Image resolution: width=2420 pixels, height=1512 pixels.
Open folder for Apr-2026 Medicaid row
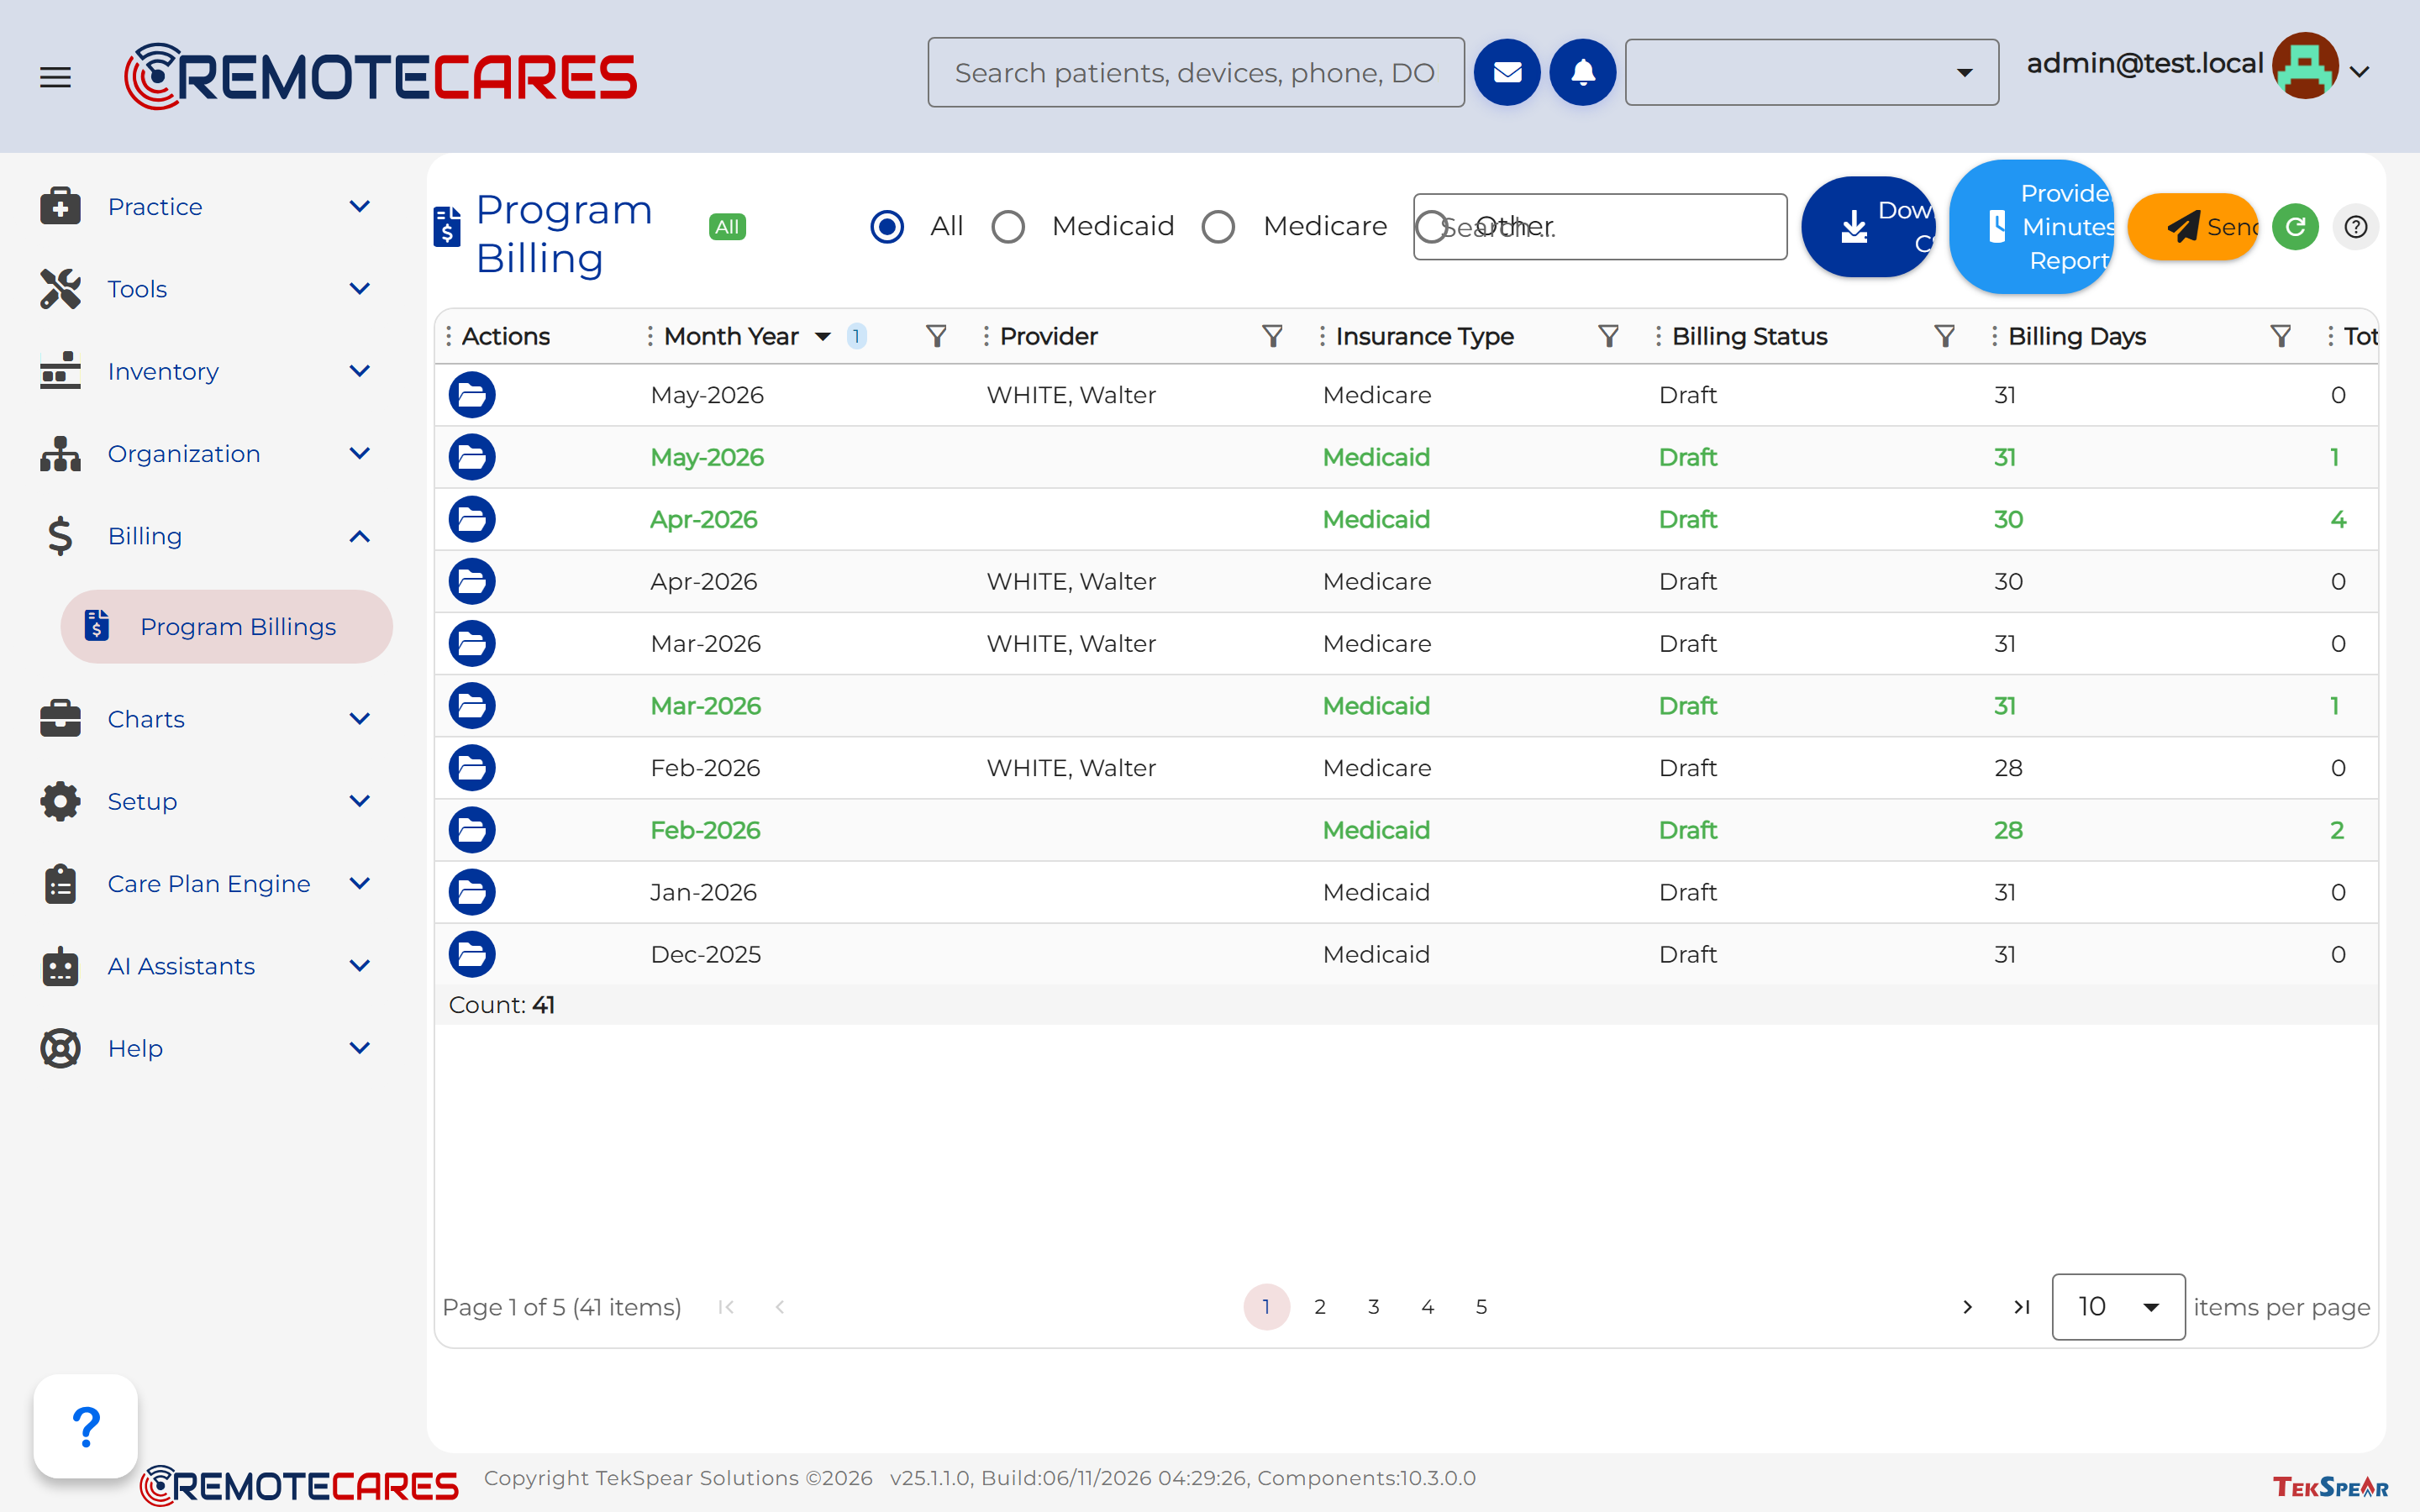pos(472,519)
